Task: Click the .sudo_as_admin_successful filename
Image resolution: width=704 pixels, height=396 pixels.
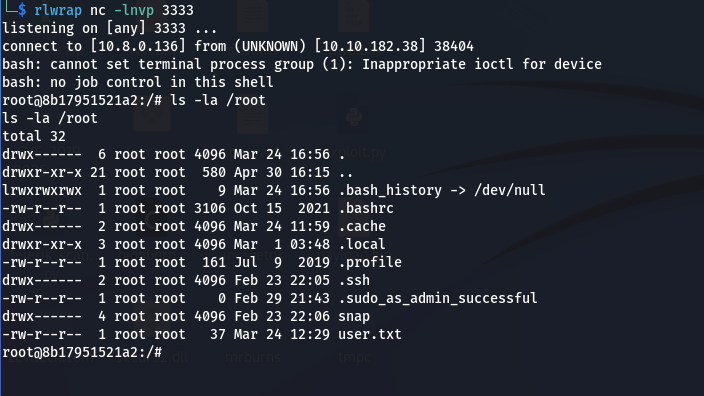Action: coord(438,299)
